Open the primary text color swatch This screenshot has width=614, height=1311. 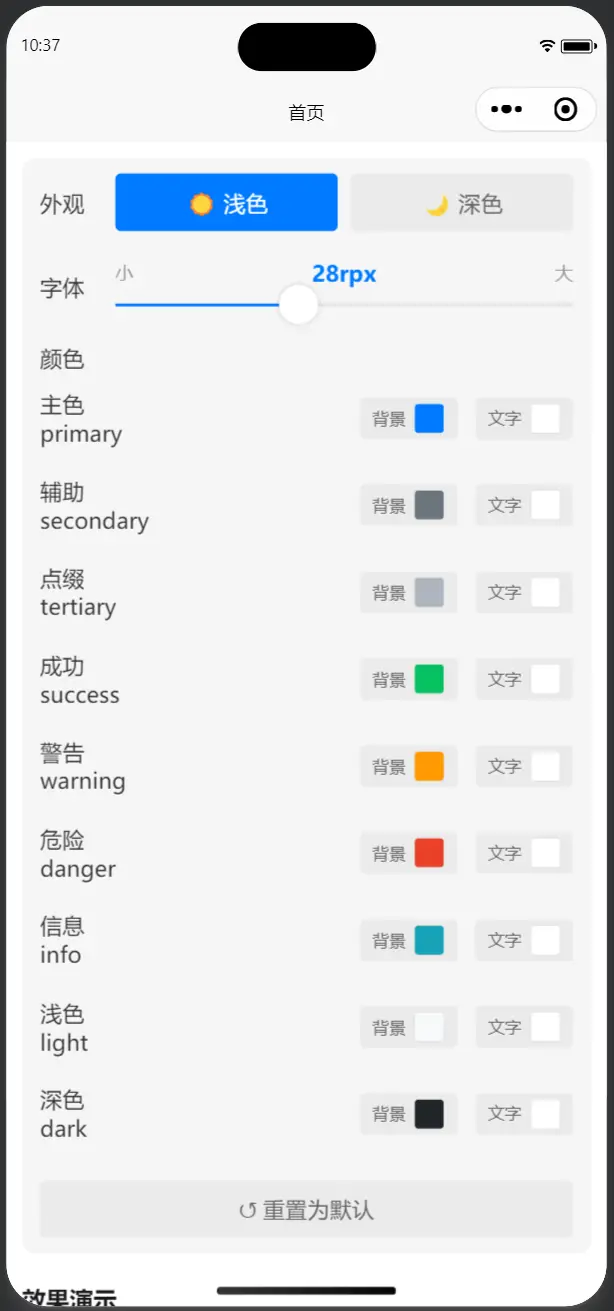point(545,419)
